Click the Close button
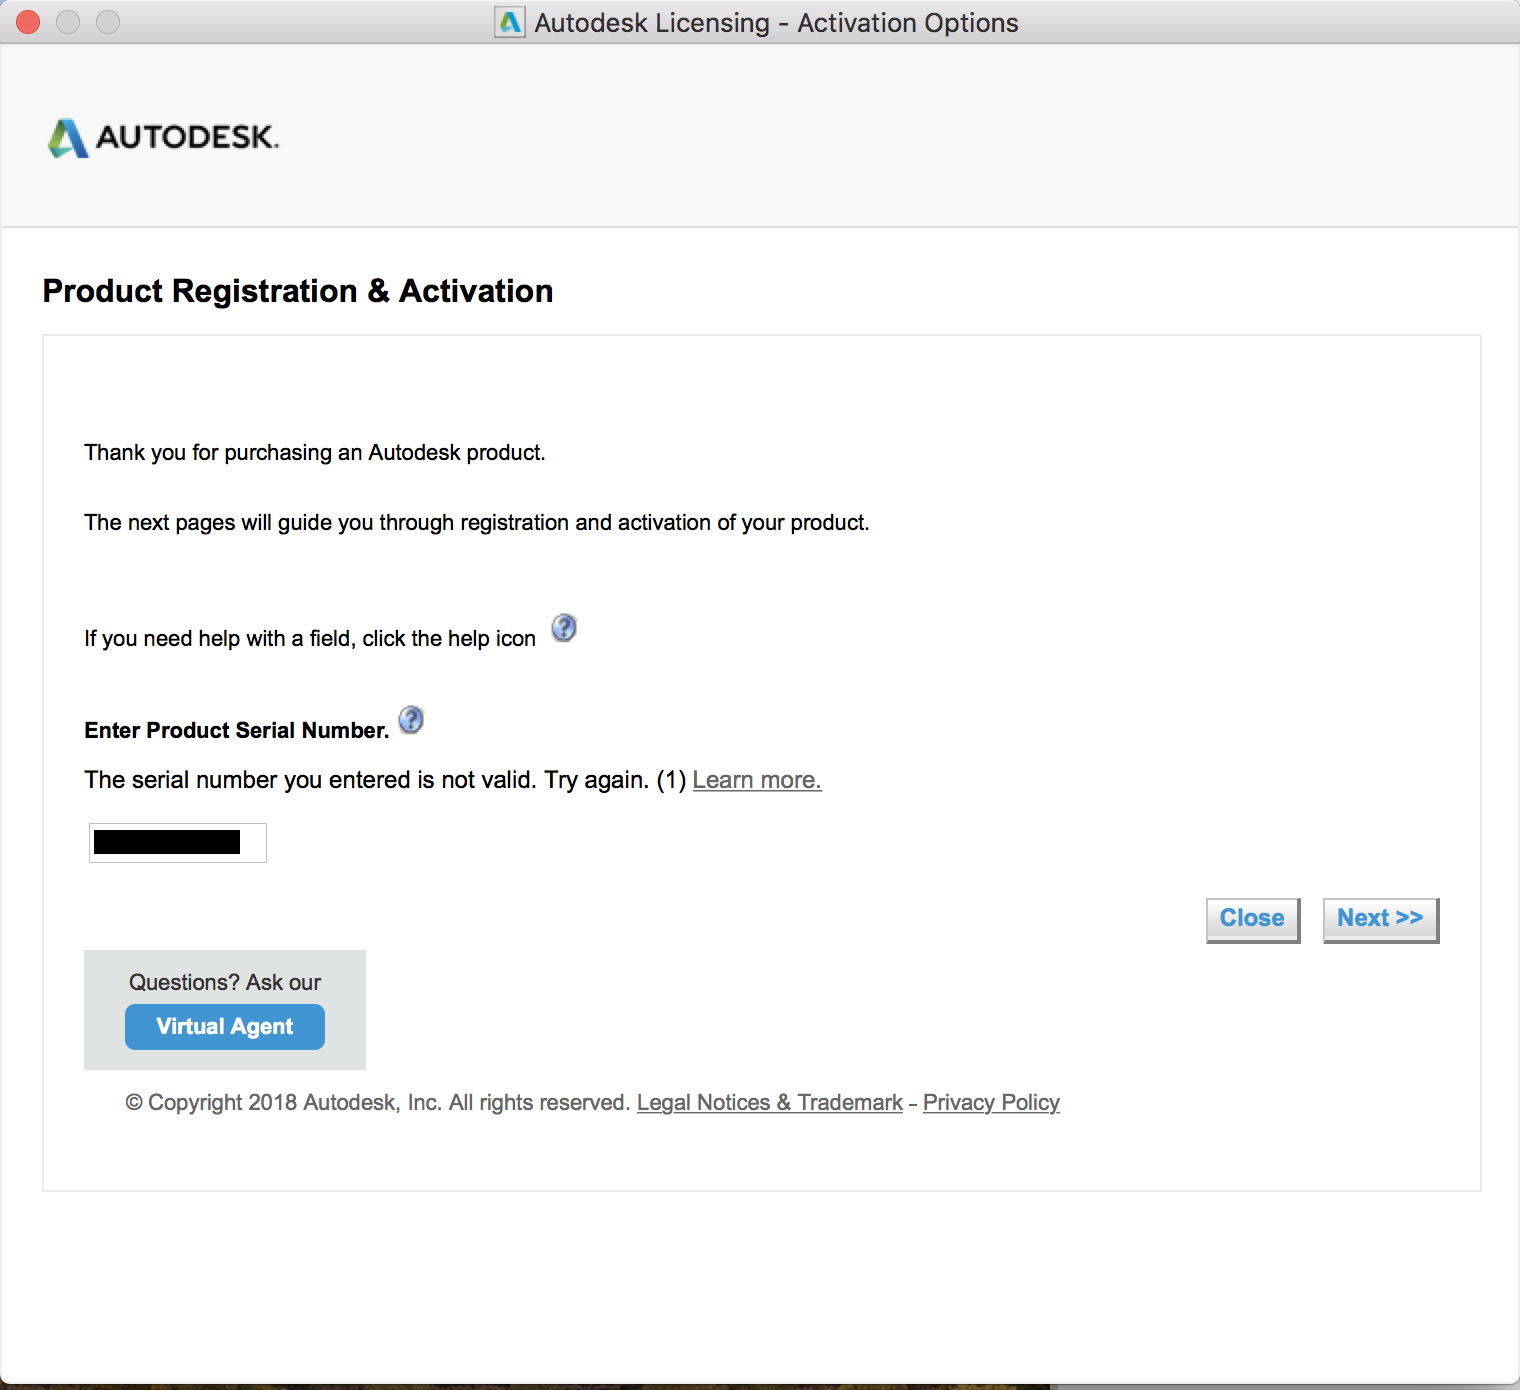This screenshot has width=1520, height=1390. pyautogui.click(x=1251, y=918)
